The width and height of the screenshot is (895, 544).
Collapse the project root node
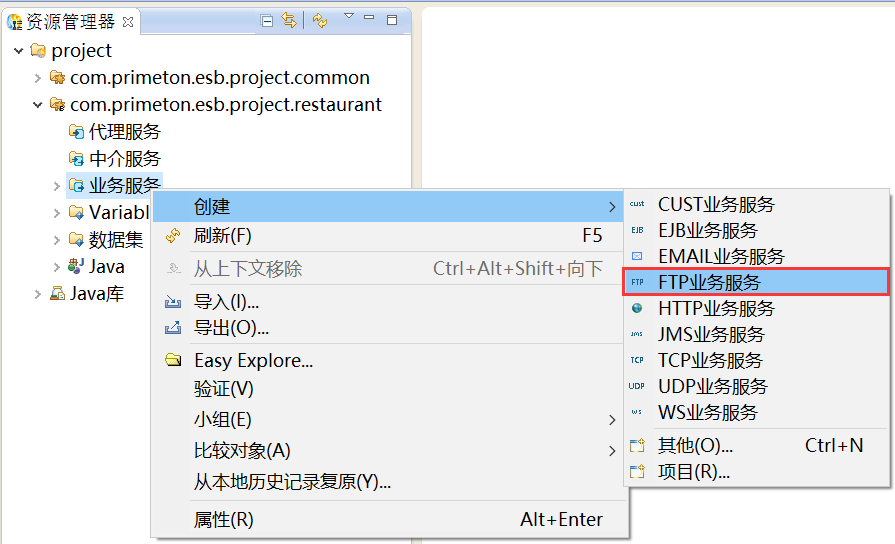[18, 51]
